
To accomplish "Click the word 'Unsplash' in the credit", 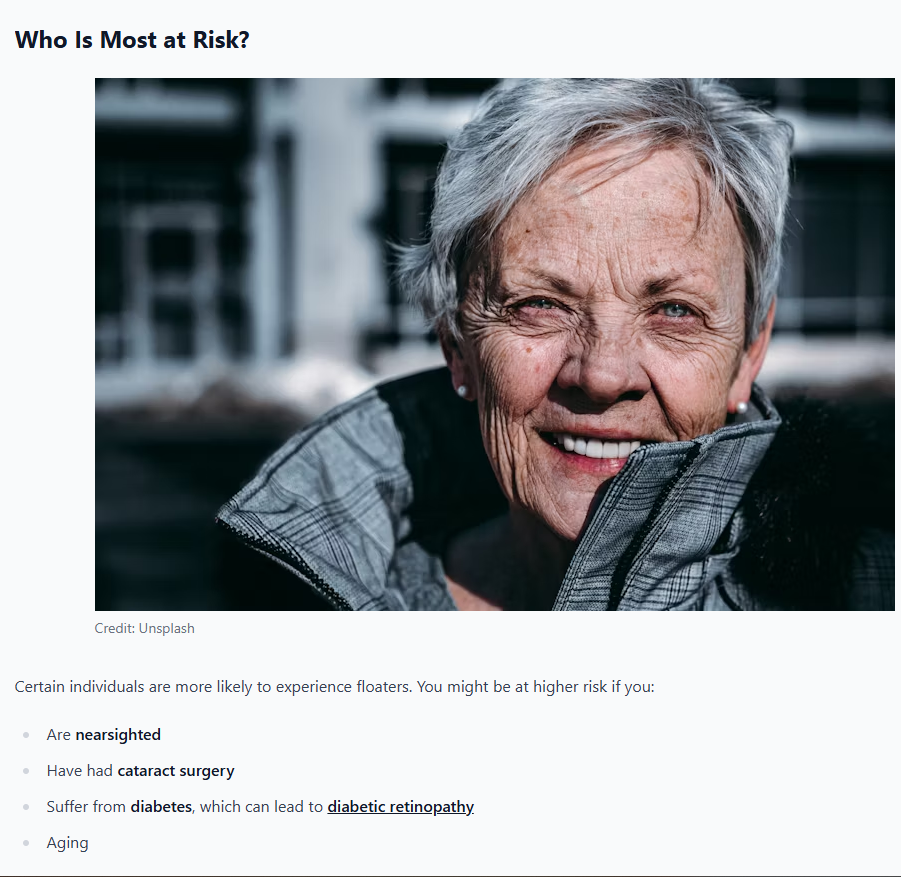I will point(167,628).
